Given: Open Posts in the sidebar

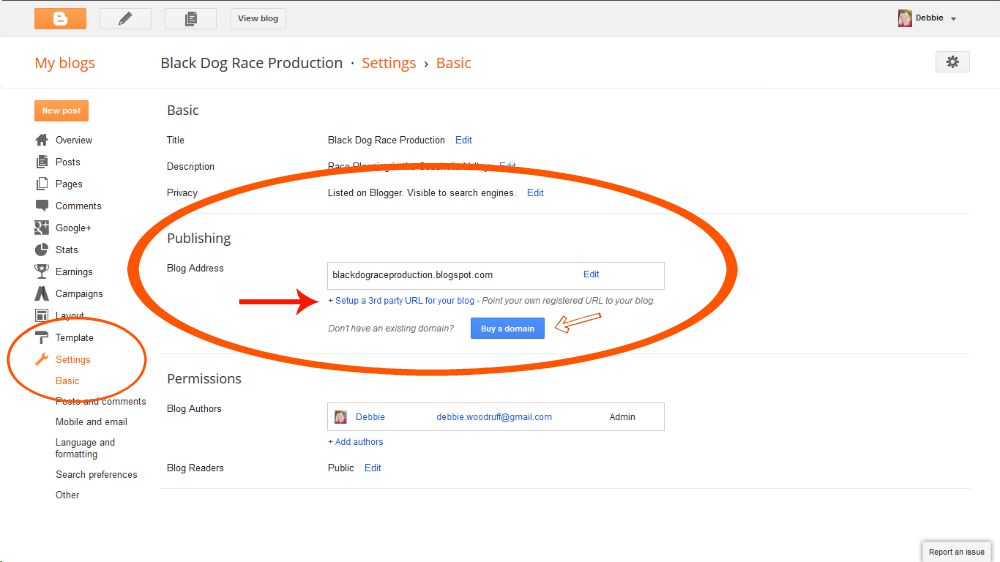Looking at the screenshot, I should pos(68,162).
